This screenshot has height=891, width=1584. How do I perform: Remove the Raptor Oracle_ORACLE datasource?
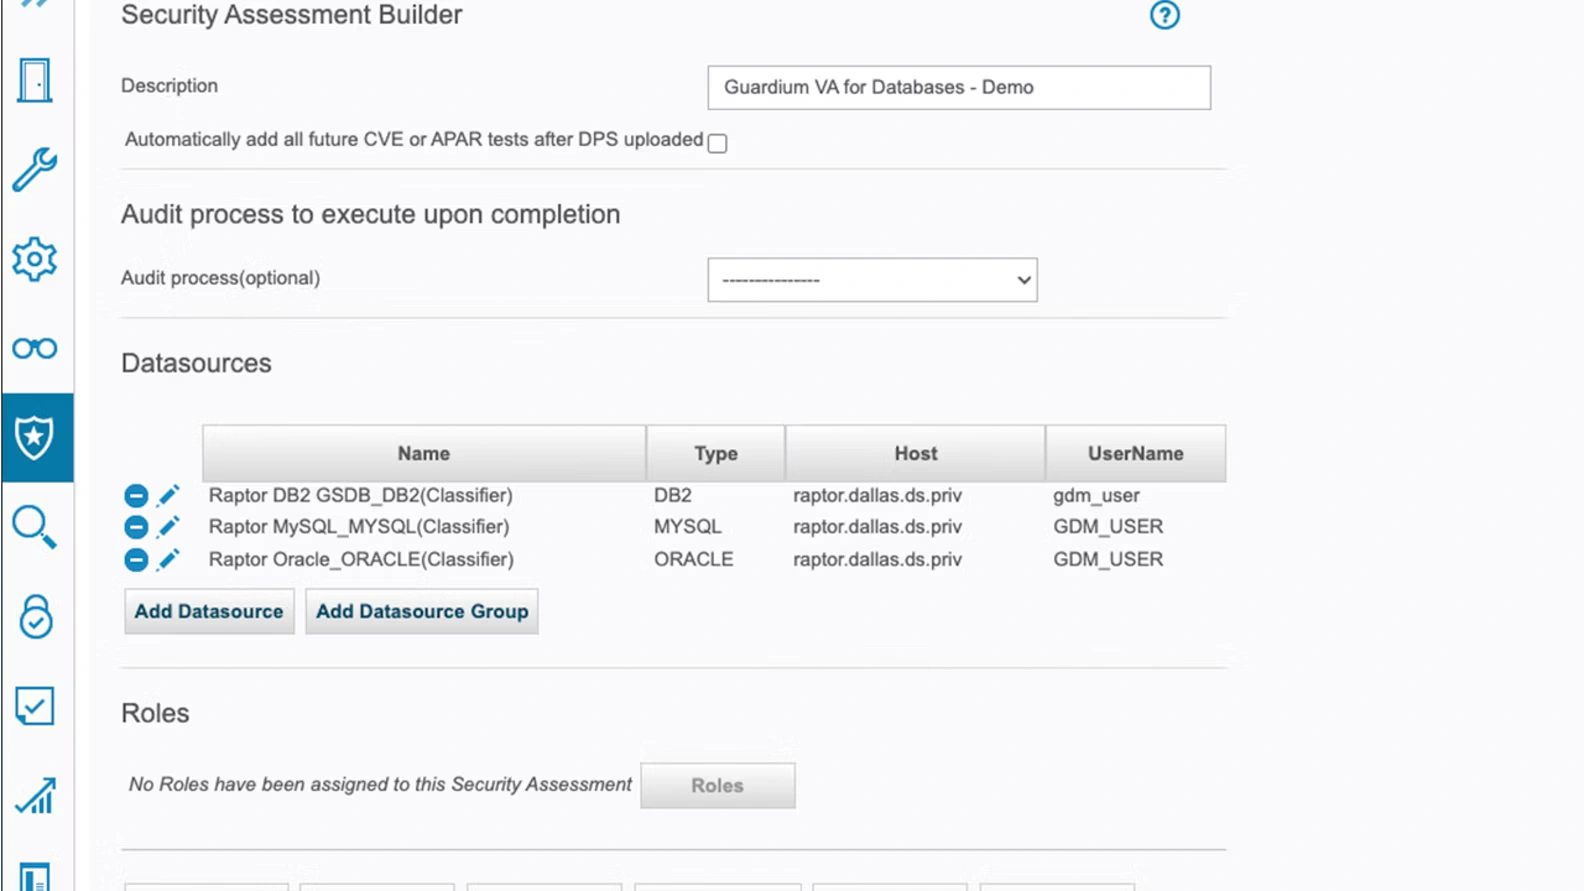click(x=136, y=560)
